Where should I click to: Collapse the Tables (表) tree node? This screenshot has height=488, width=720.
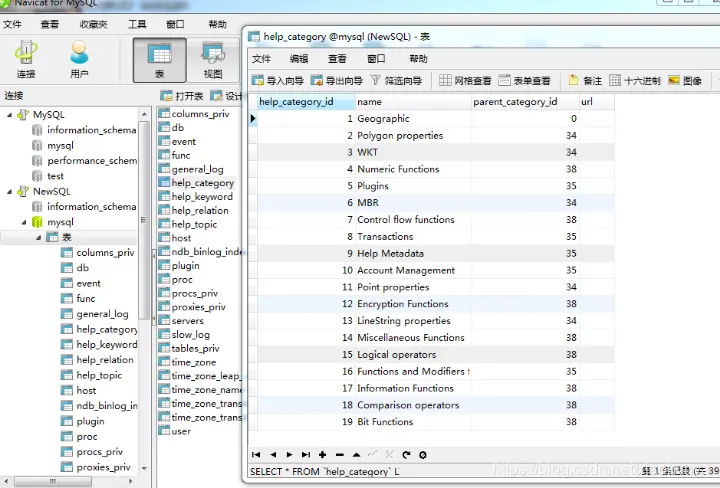39,237
